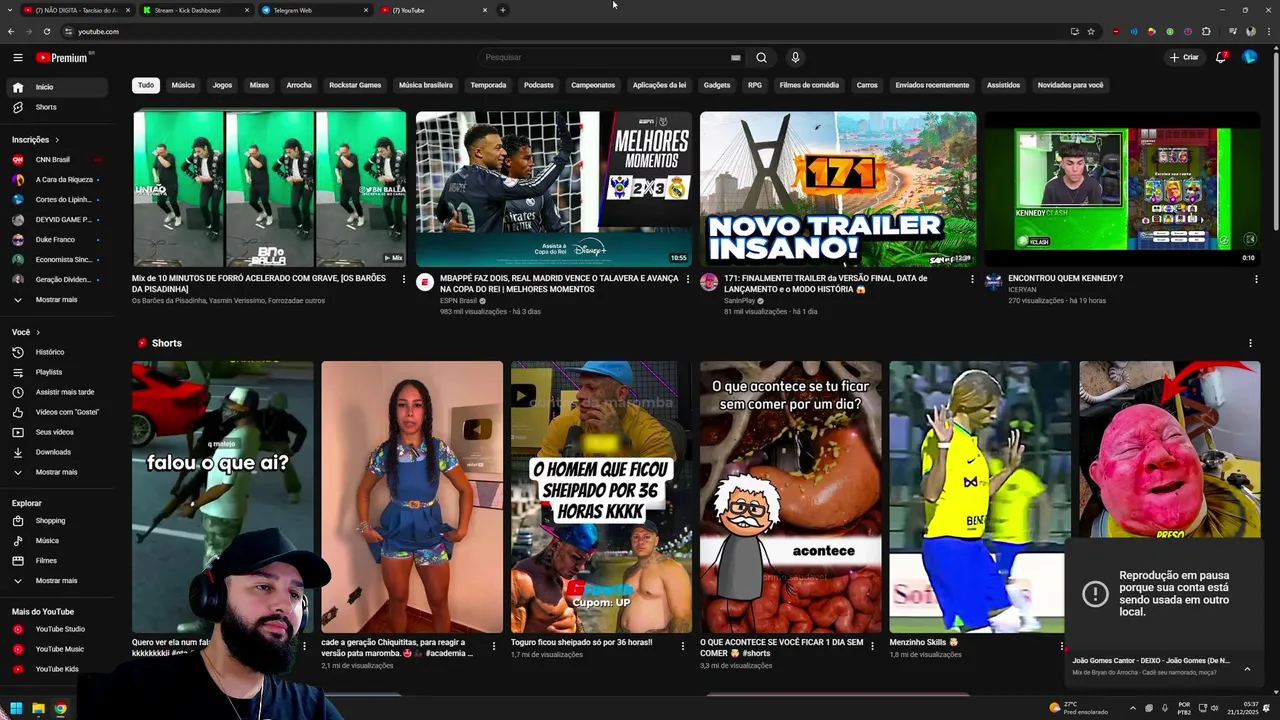
Task: Open YouTube Music link
Action: click(x=55, y=649)
